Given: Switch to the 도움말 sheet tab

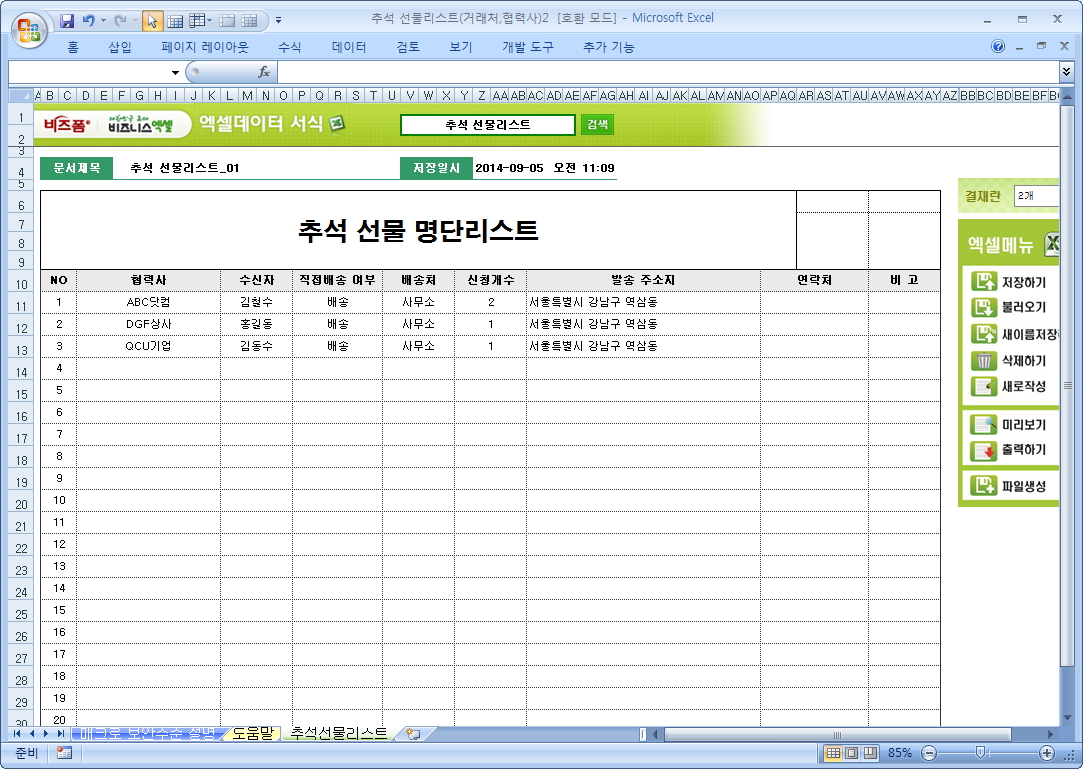Looking at the screenshot, I should [252, 734].
